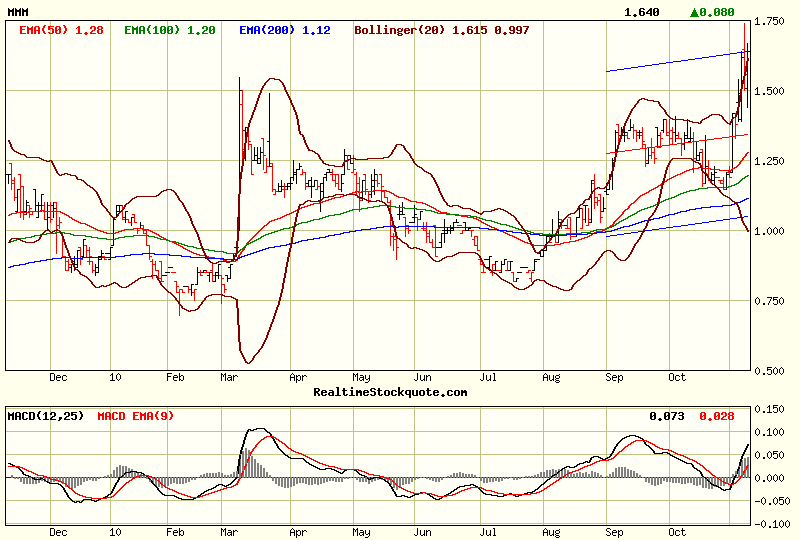Click the 10 year label under the price chart
The width and height of the screenshot is (800, 540).
coord(115,377)
